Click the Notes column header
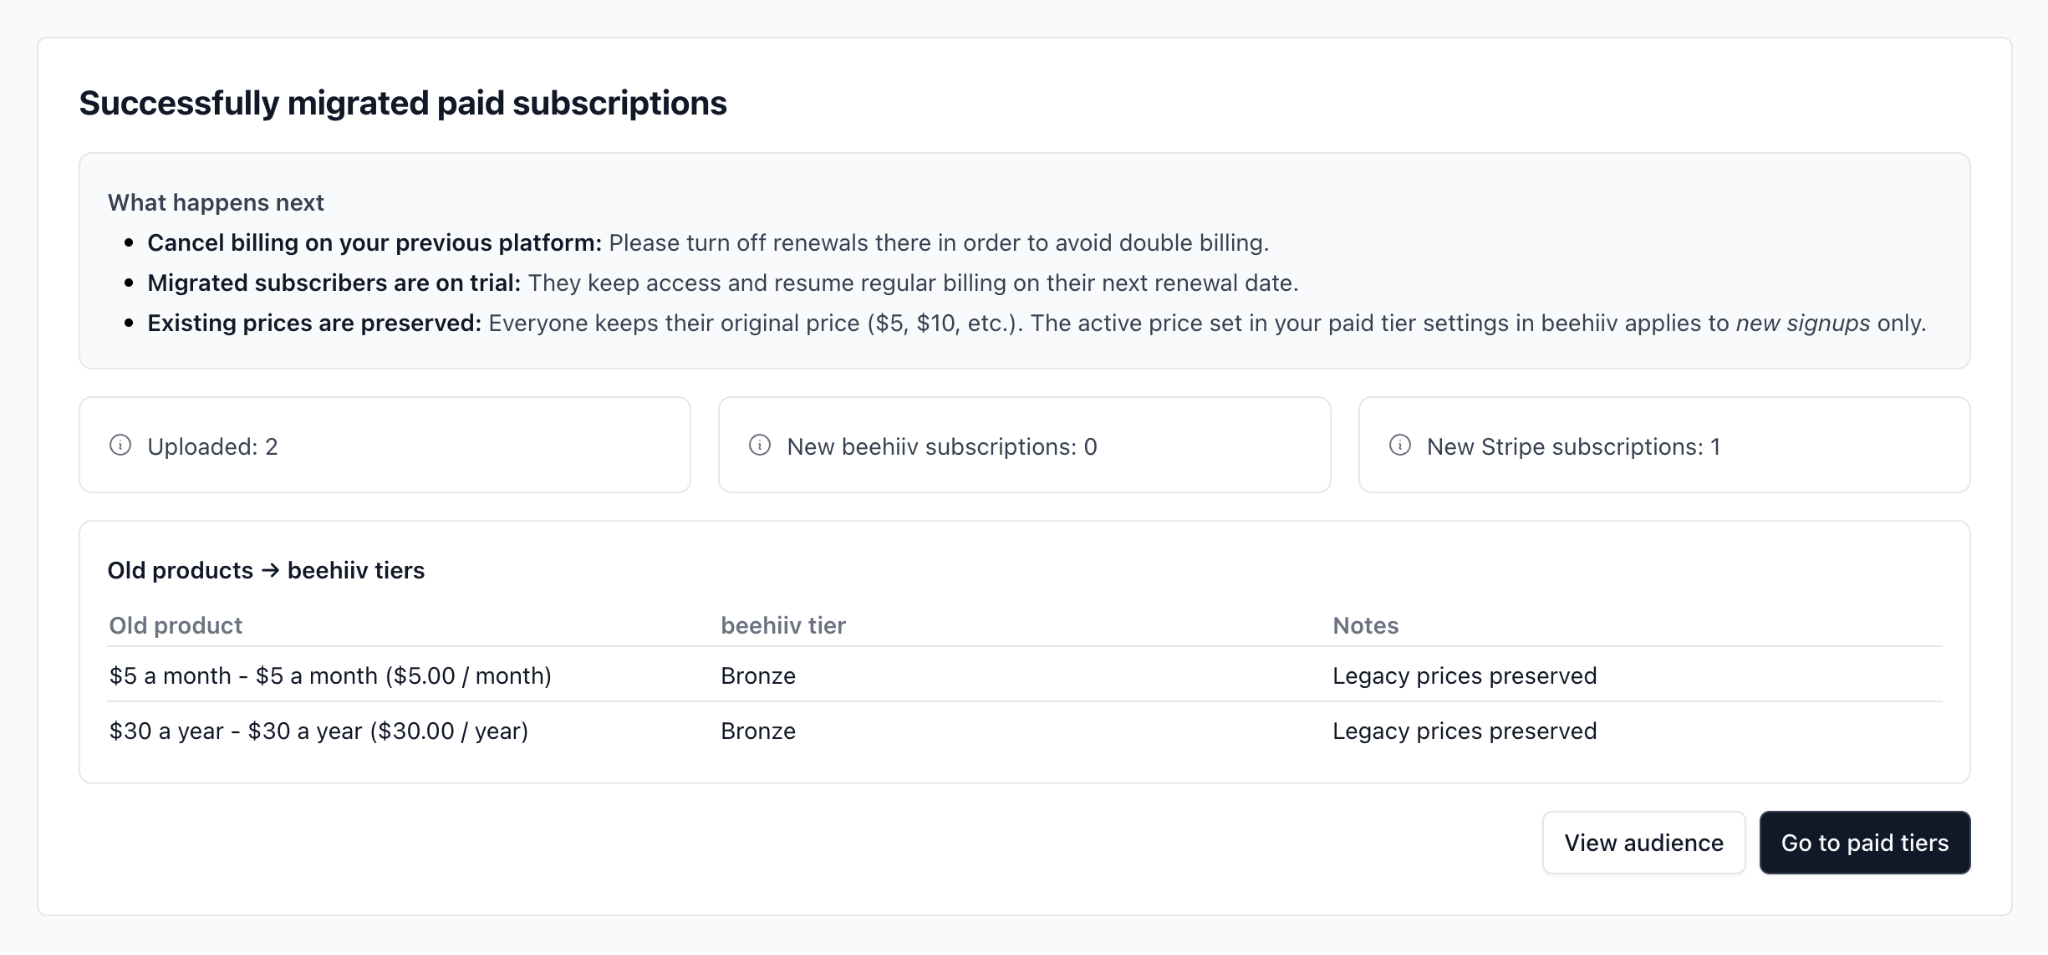The height and width of the screenshot is (955, 2048). pyautogui.click(x=1365, y=626)
